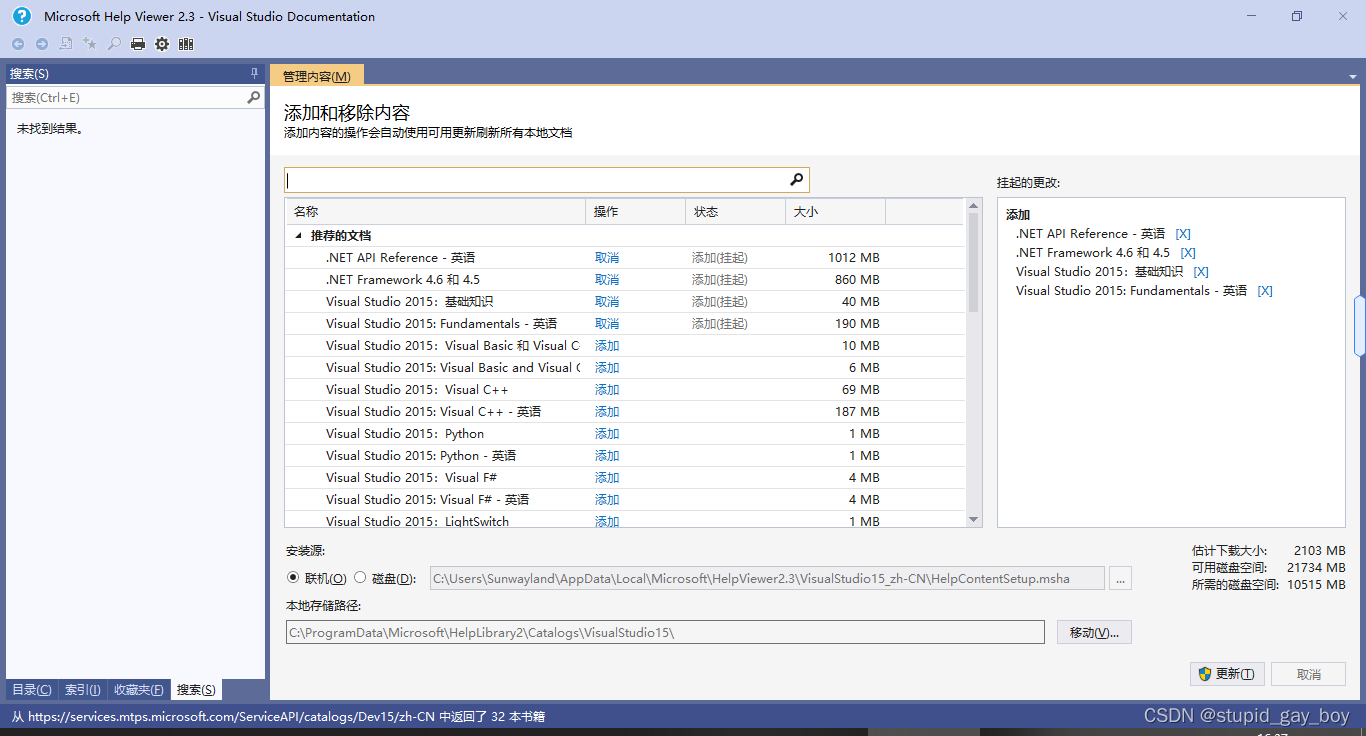Click the Help Viewer question mark icon

pos(21,16)
